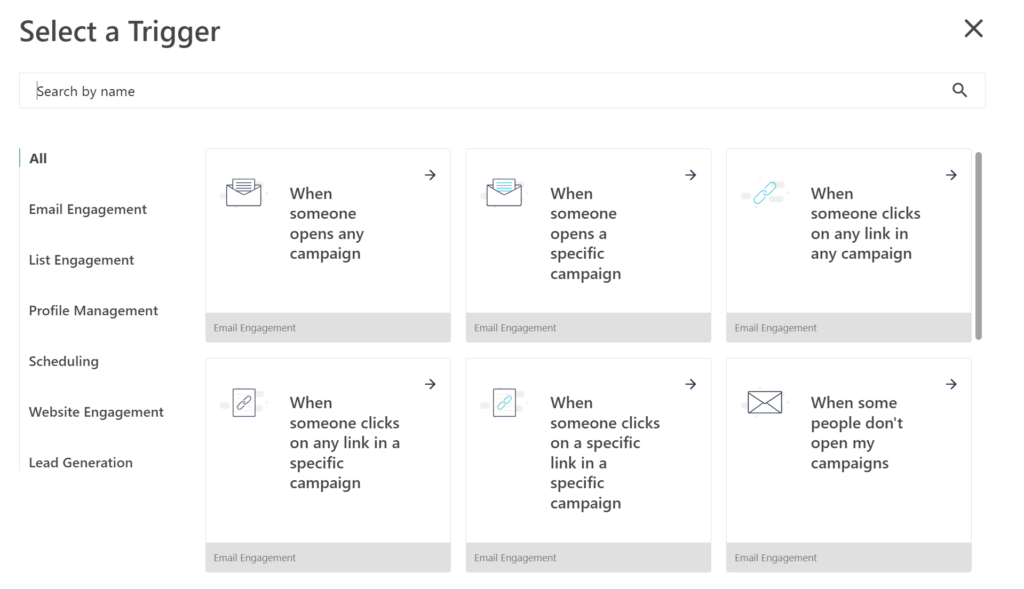View Website Engagement triggers
Screen dimensions: 1024x589
click(96, 412)
